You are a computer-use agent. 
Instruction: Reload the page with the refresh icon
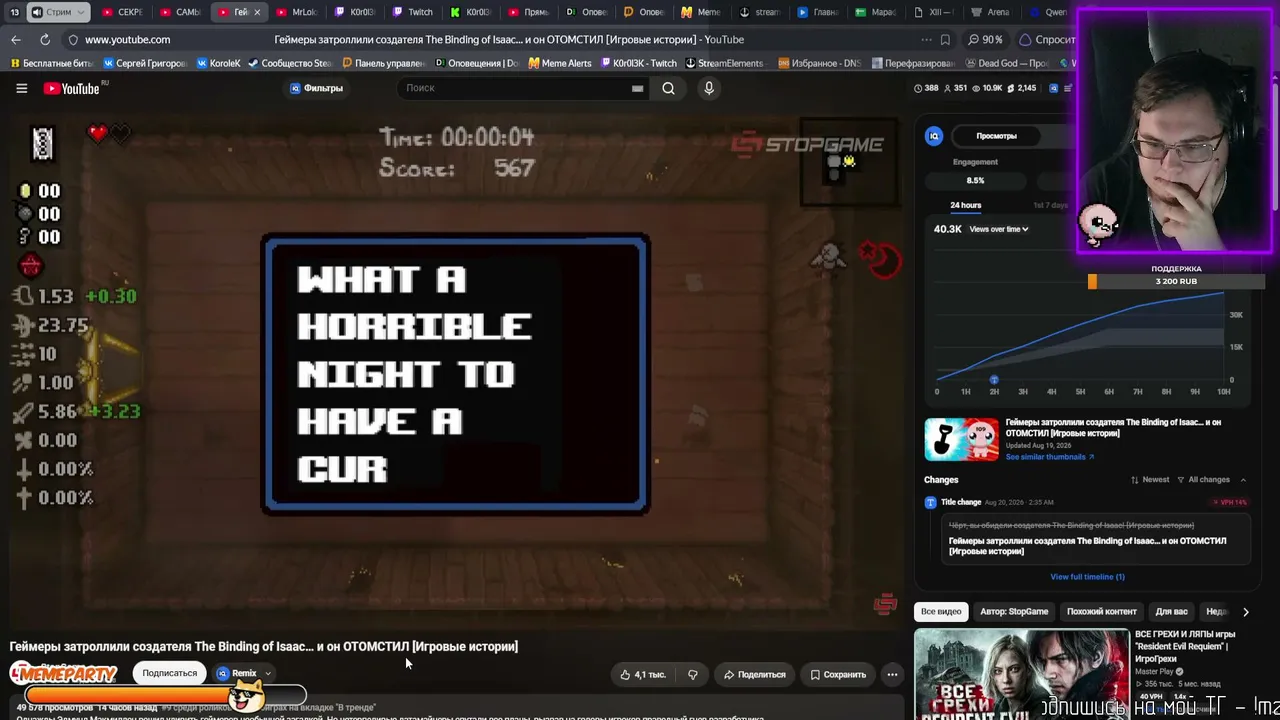45,39
